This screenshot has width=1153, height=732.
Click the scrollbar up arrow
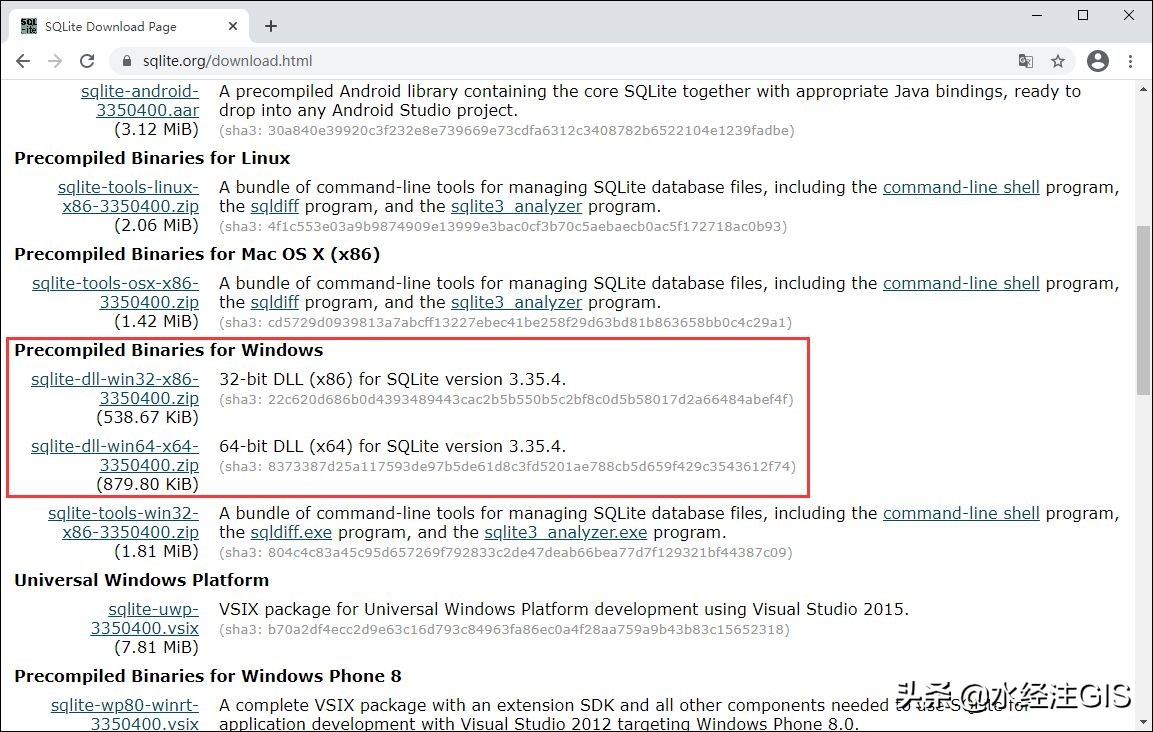1143,90
